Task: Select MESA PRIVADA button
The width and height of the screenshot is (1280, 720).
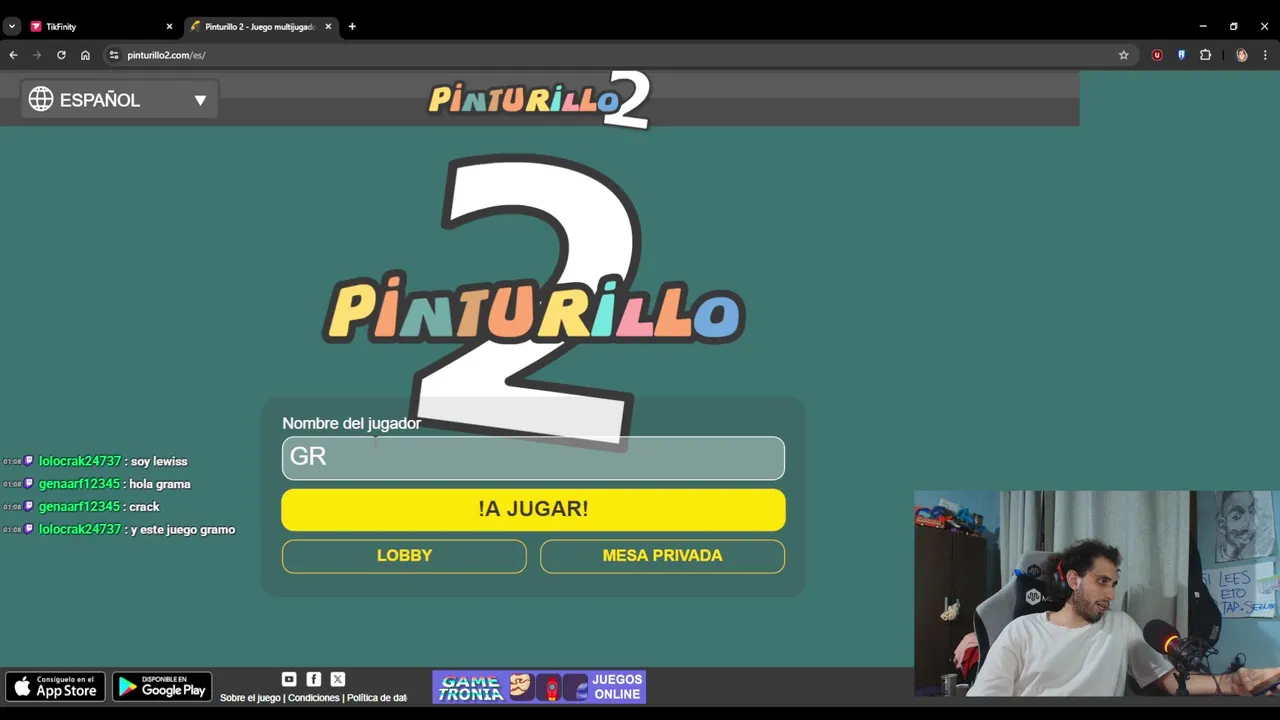Action: [662, 556]
